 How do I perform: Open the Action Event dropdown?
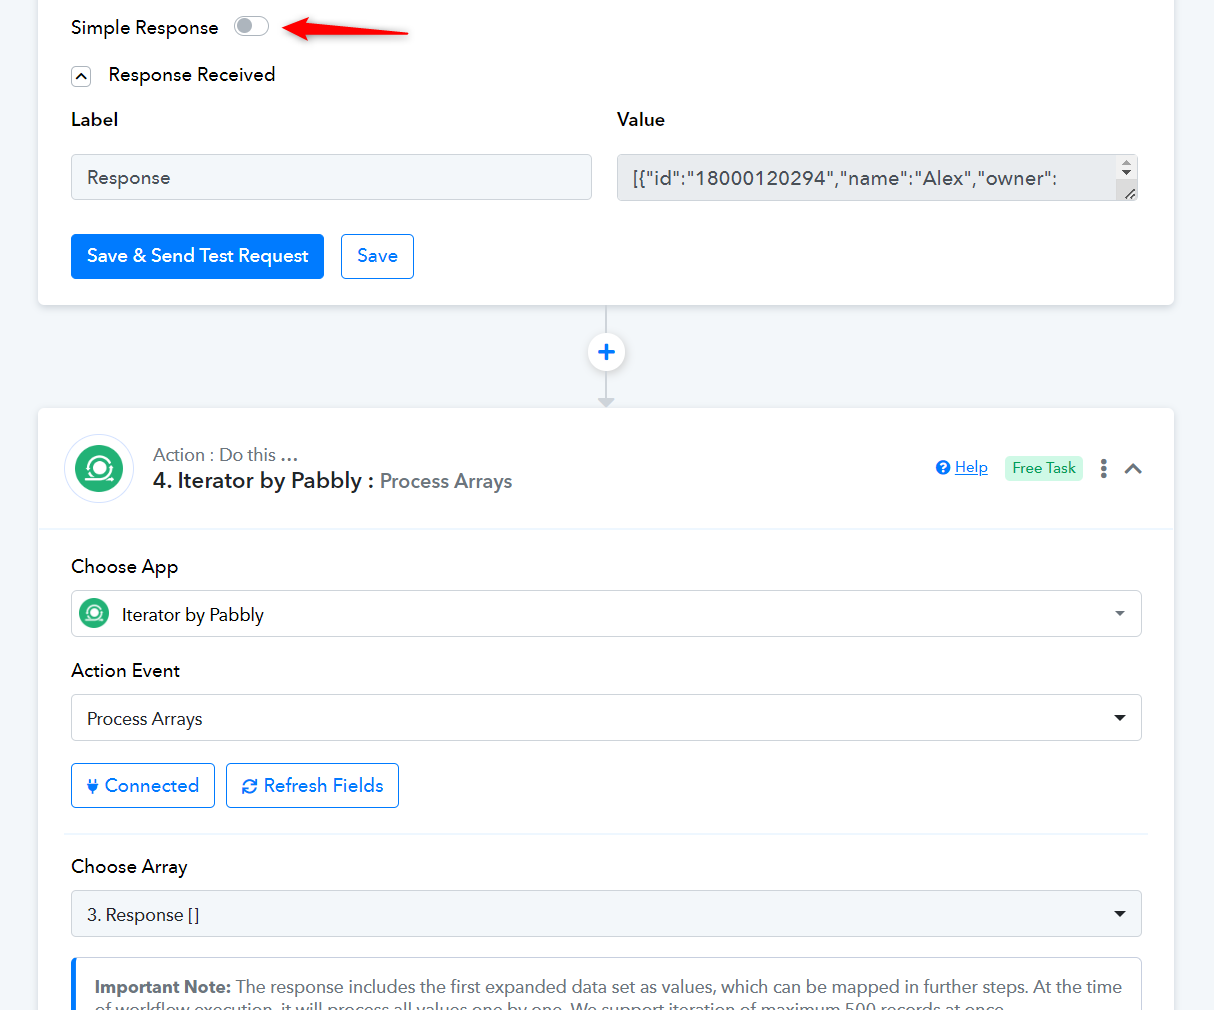pyautogui.click(x=606, y=717)
